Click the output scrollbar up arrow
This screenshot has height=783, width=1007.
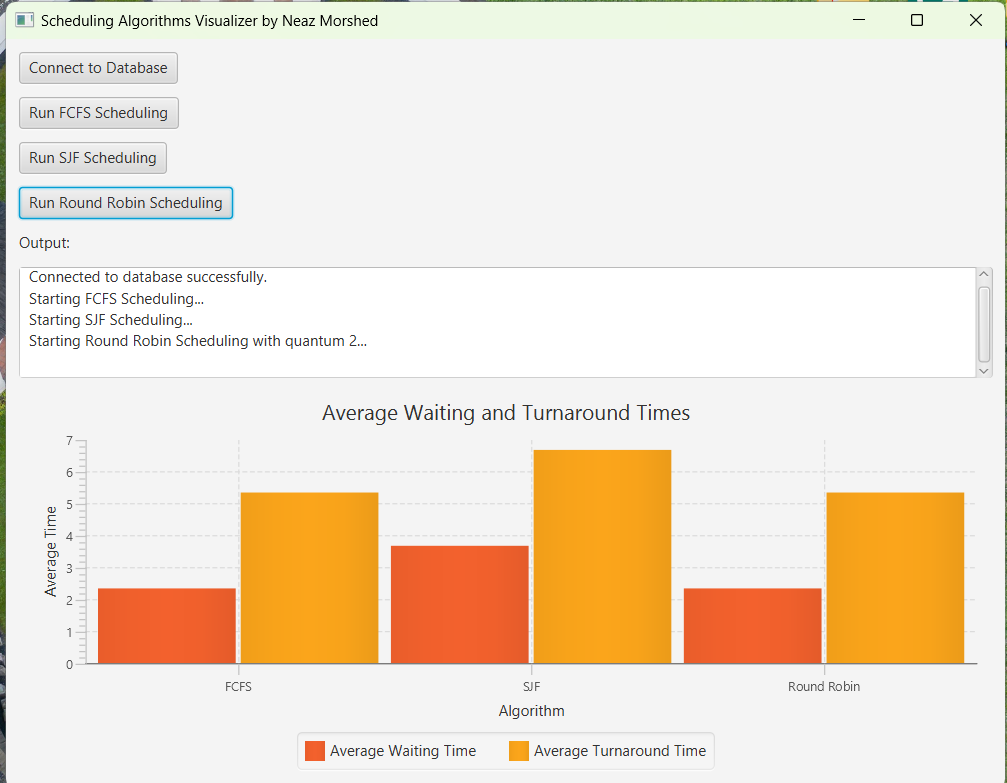point(984,275)
